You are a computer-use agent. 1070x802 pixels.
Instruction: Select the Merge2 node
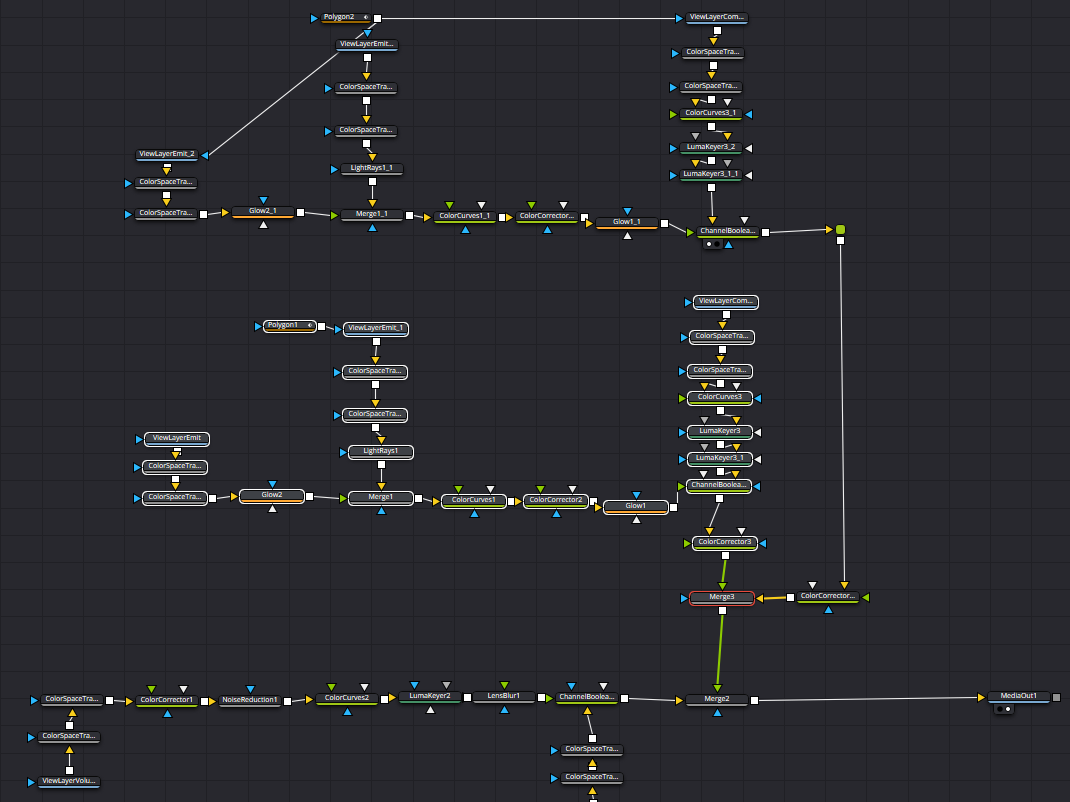[717, 700]
